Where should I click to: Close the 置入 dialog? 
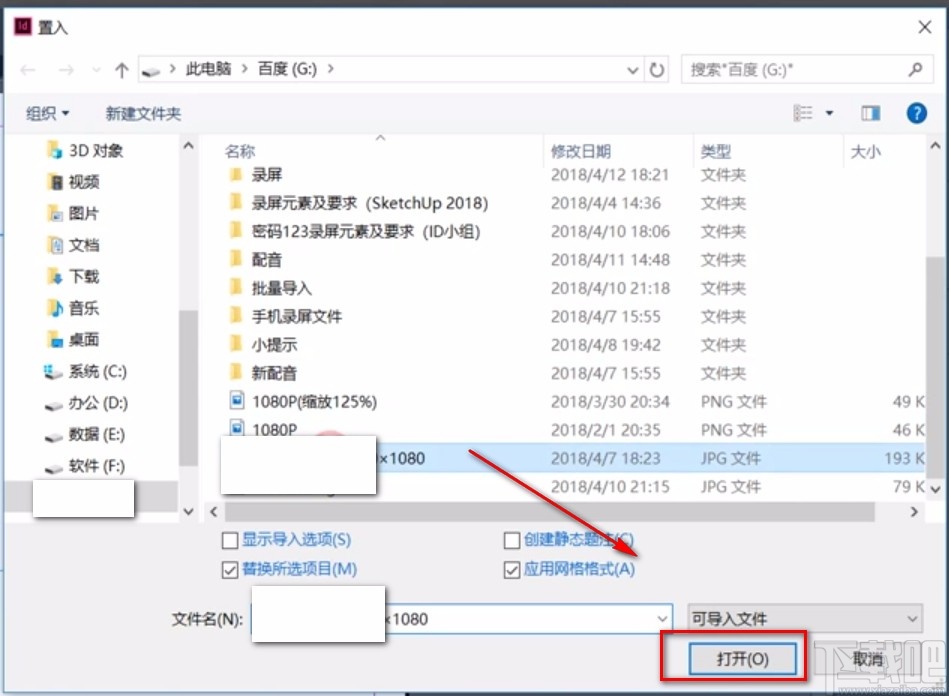(924, 27)
